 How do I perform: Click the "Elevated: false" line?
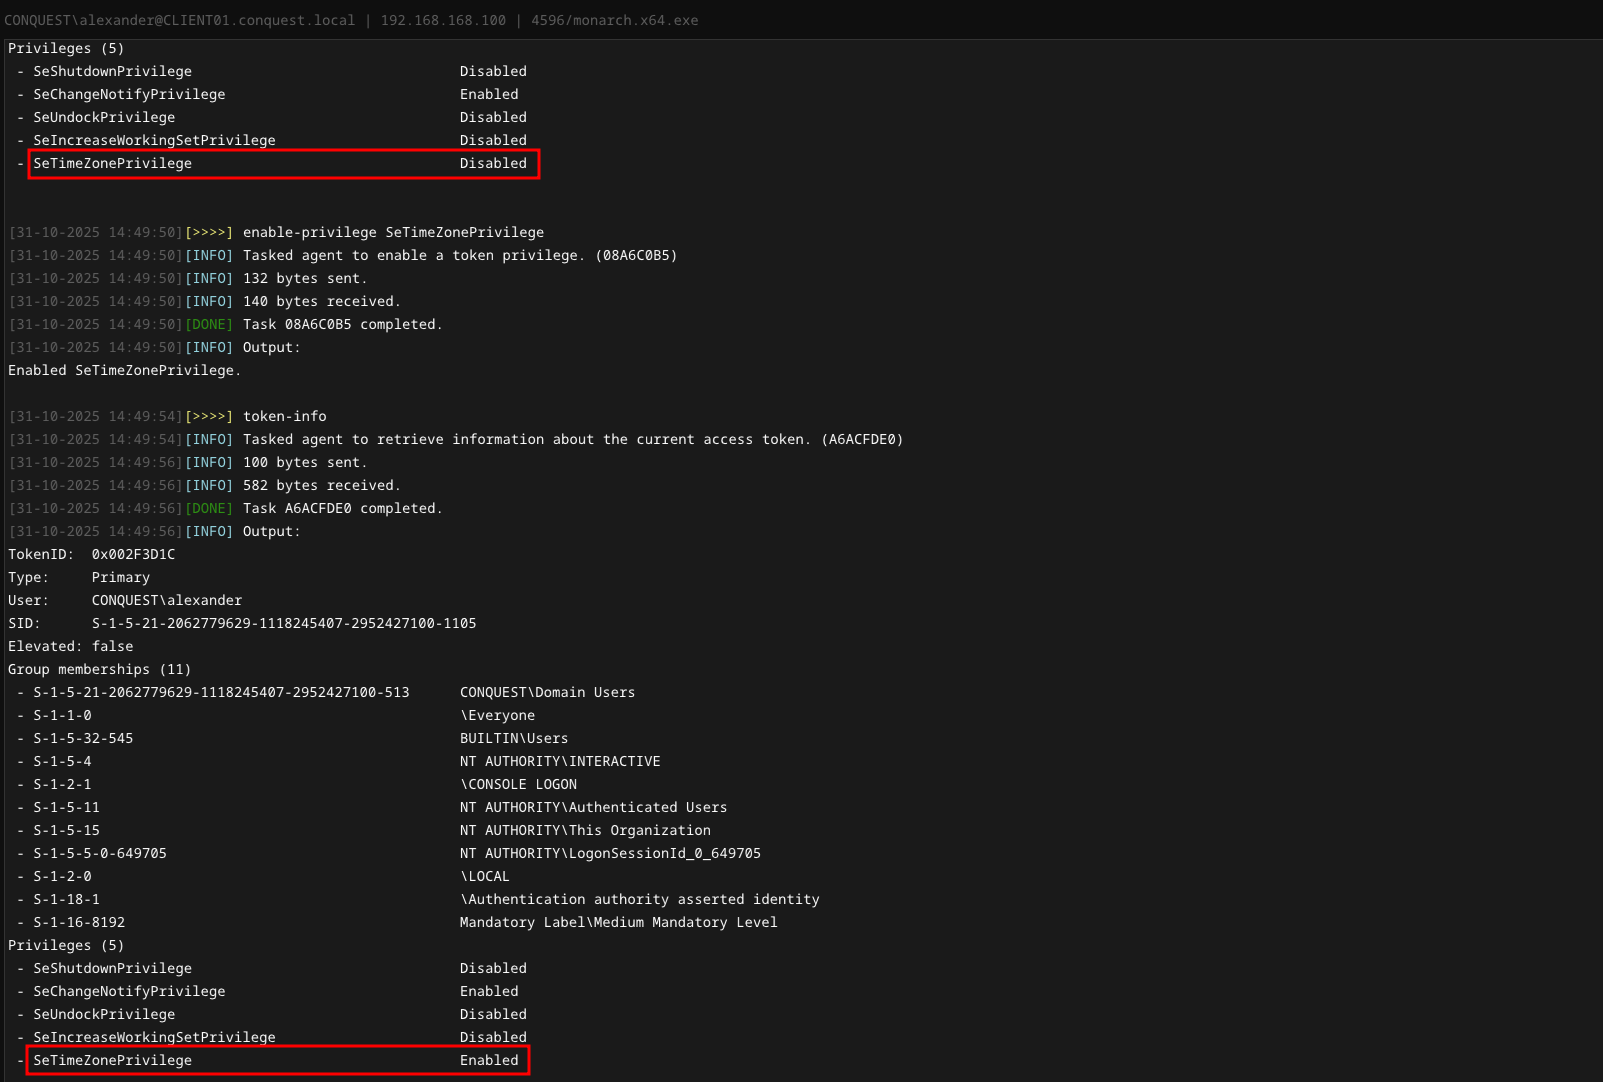(70, 646)
